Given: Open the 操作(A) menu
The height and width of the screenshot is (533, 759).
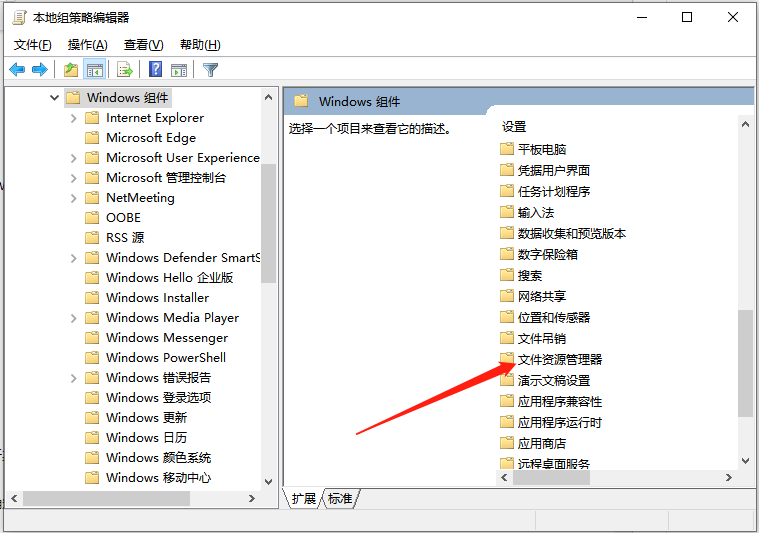Looking at the screenshot, I should click(88, 45).
